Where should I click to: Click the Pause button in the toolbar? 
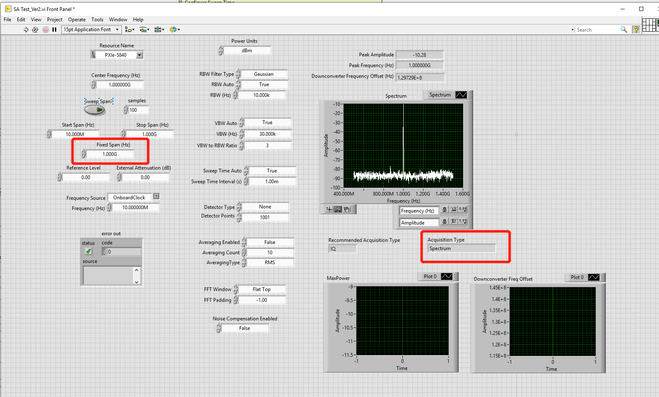pyautogui.click(x=54, y=29)
